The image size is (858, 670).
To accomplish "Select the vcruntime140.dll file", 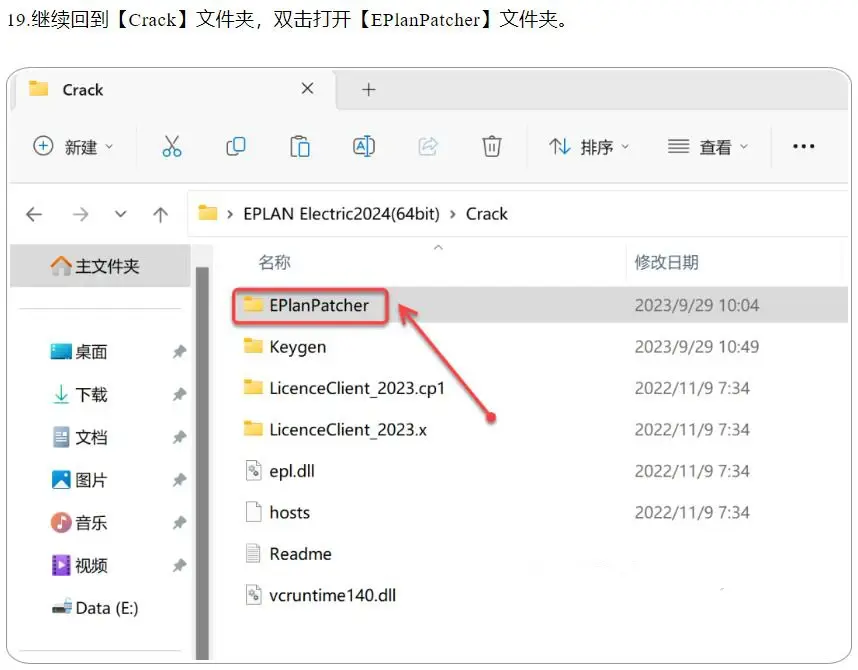I will (x=321, y=595).
